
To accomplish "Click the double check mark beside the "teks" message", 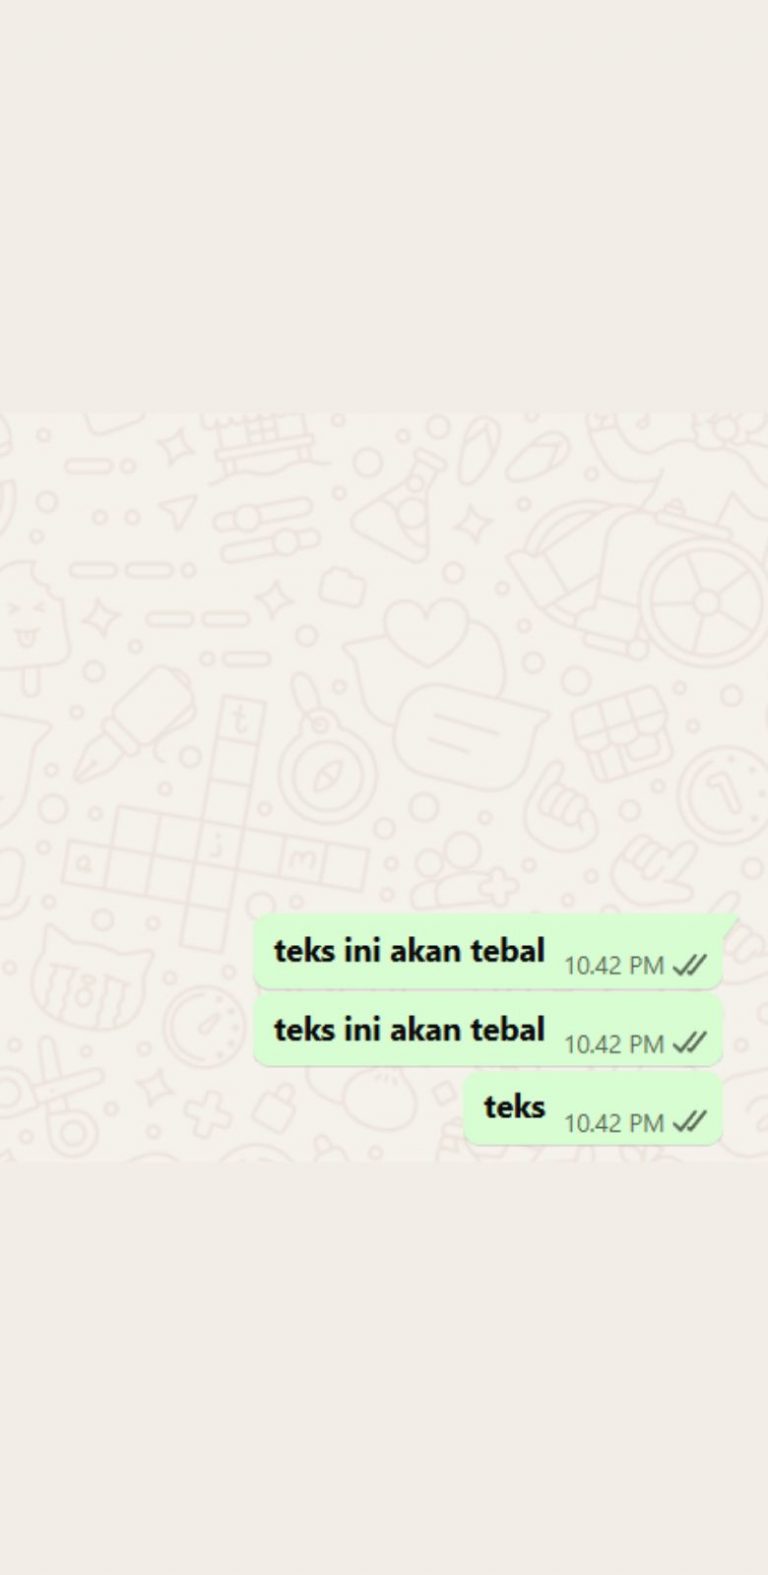I will pos(690,1122).
